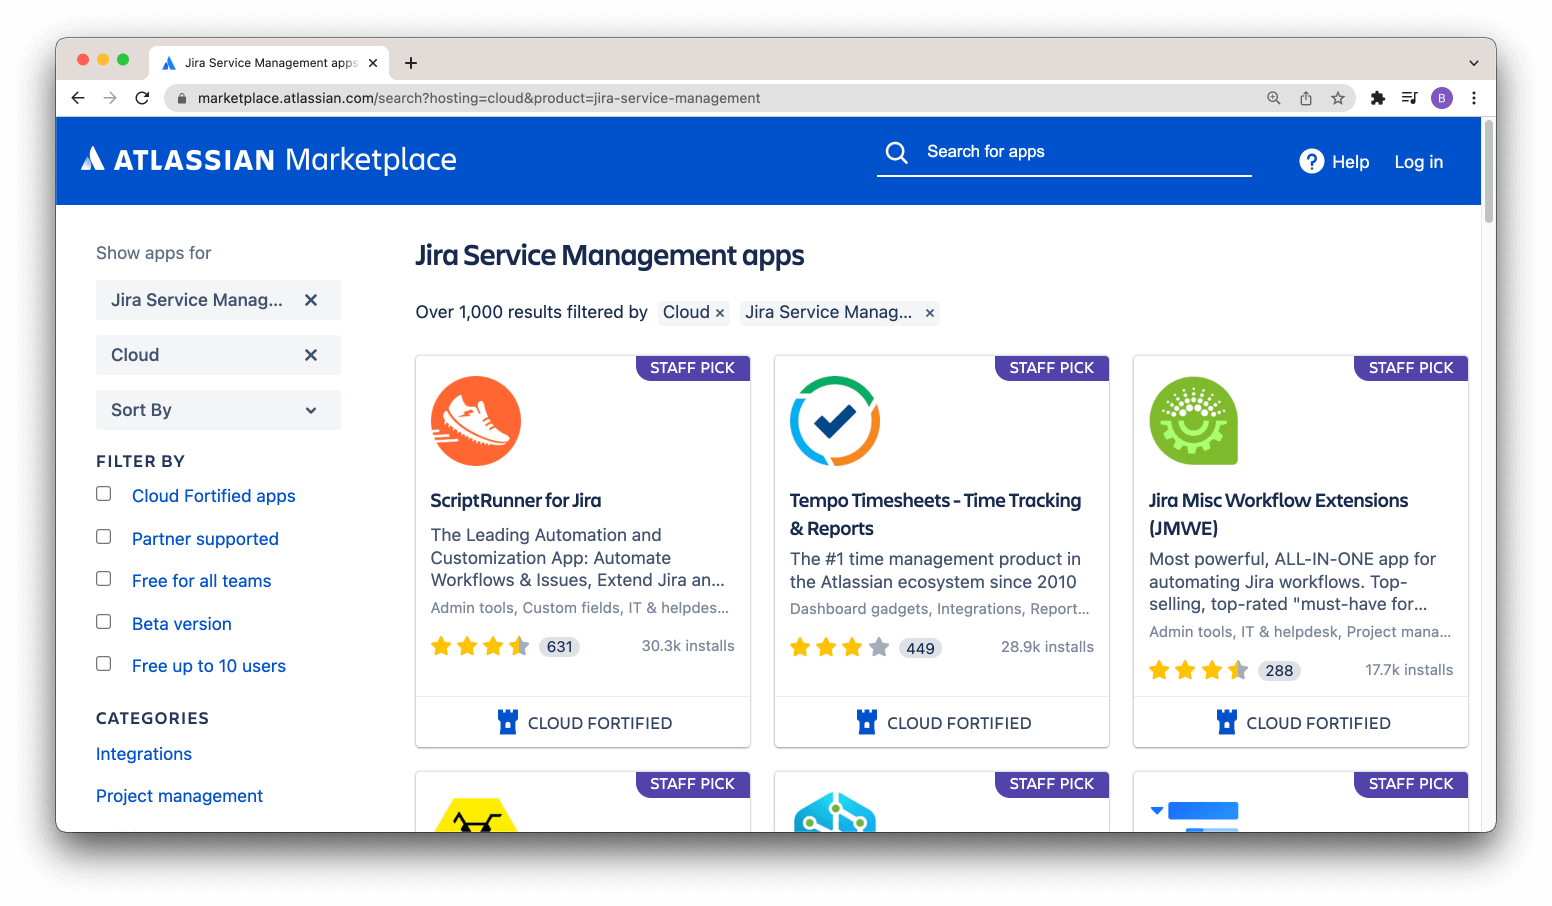
Task: Click the ScriptRunner for Jira app icon
Action: click(x=475, y=421)
